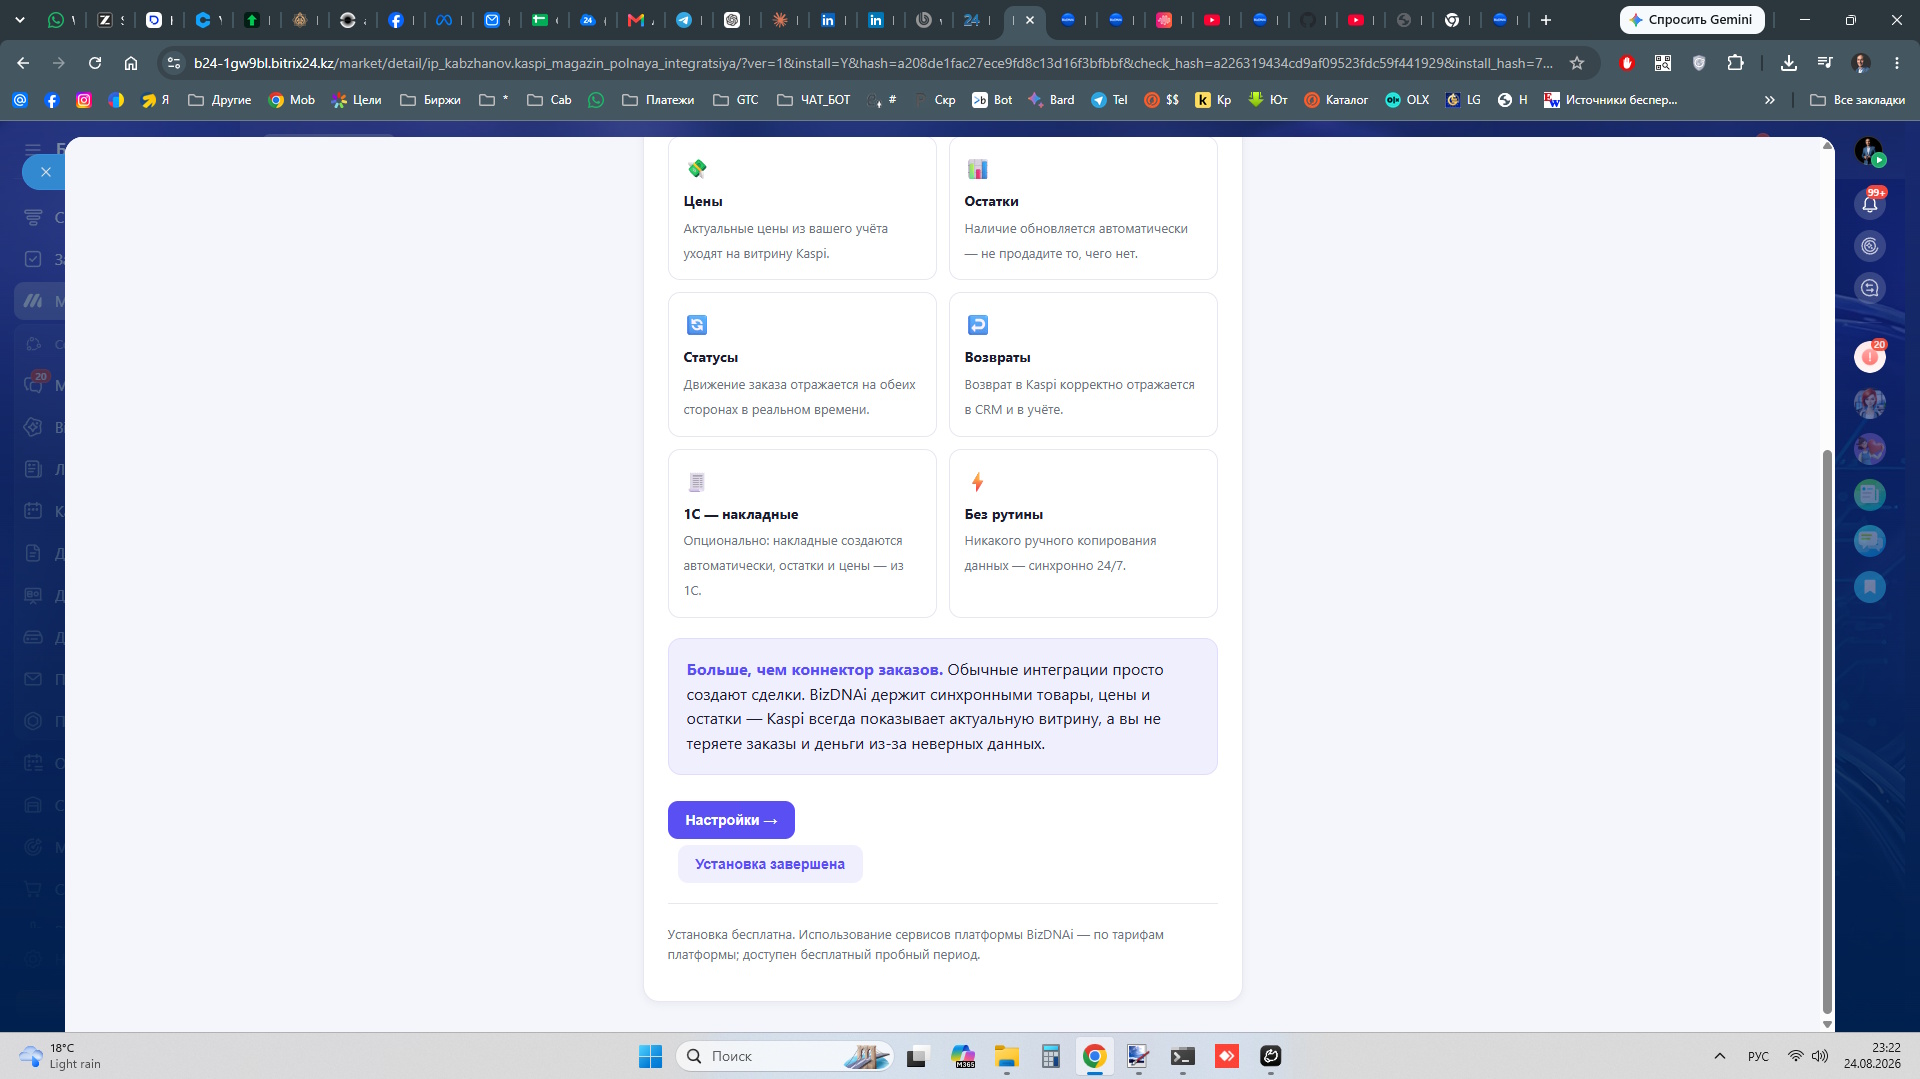Viewport: 1920px width, 1079px height.
Task: Open Microsoft 365 Copilot from the taskbar
Action: (x=963, y=1056)
